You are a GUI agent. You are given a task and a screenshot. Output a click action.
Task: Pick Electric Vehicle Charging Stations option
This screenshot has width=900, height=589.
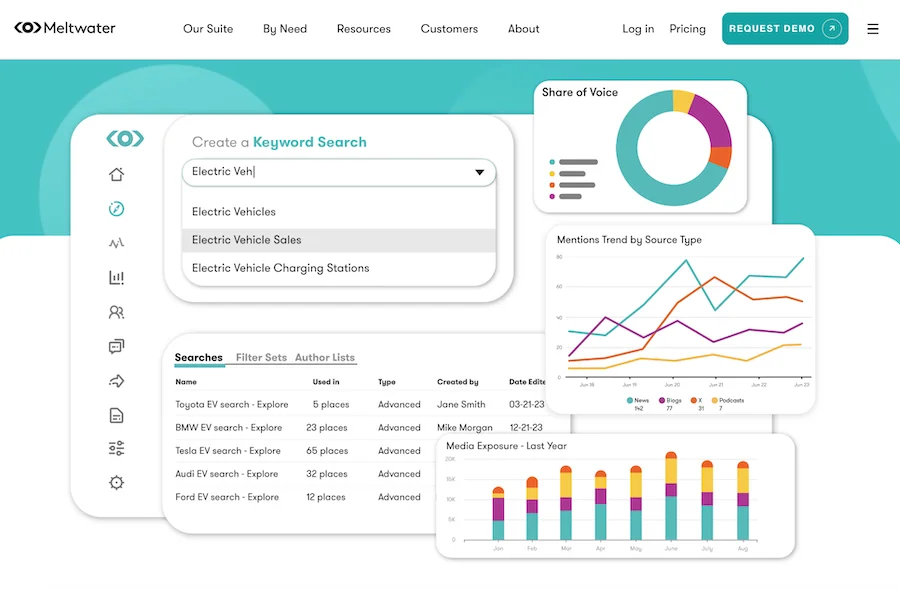tap(280, 268)
